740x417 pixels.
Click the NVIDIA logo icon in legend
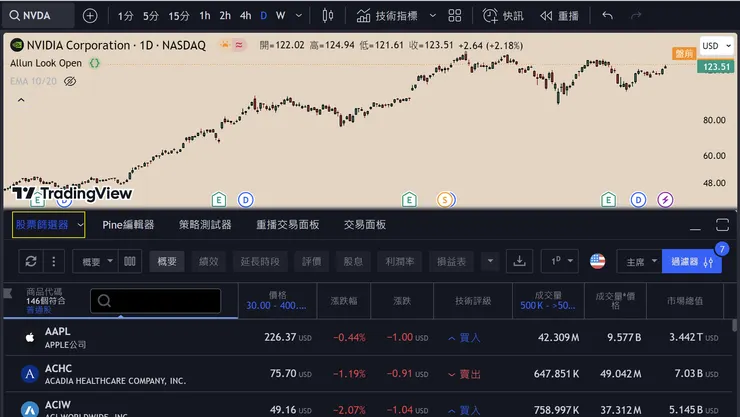17,45
